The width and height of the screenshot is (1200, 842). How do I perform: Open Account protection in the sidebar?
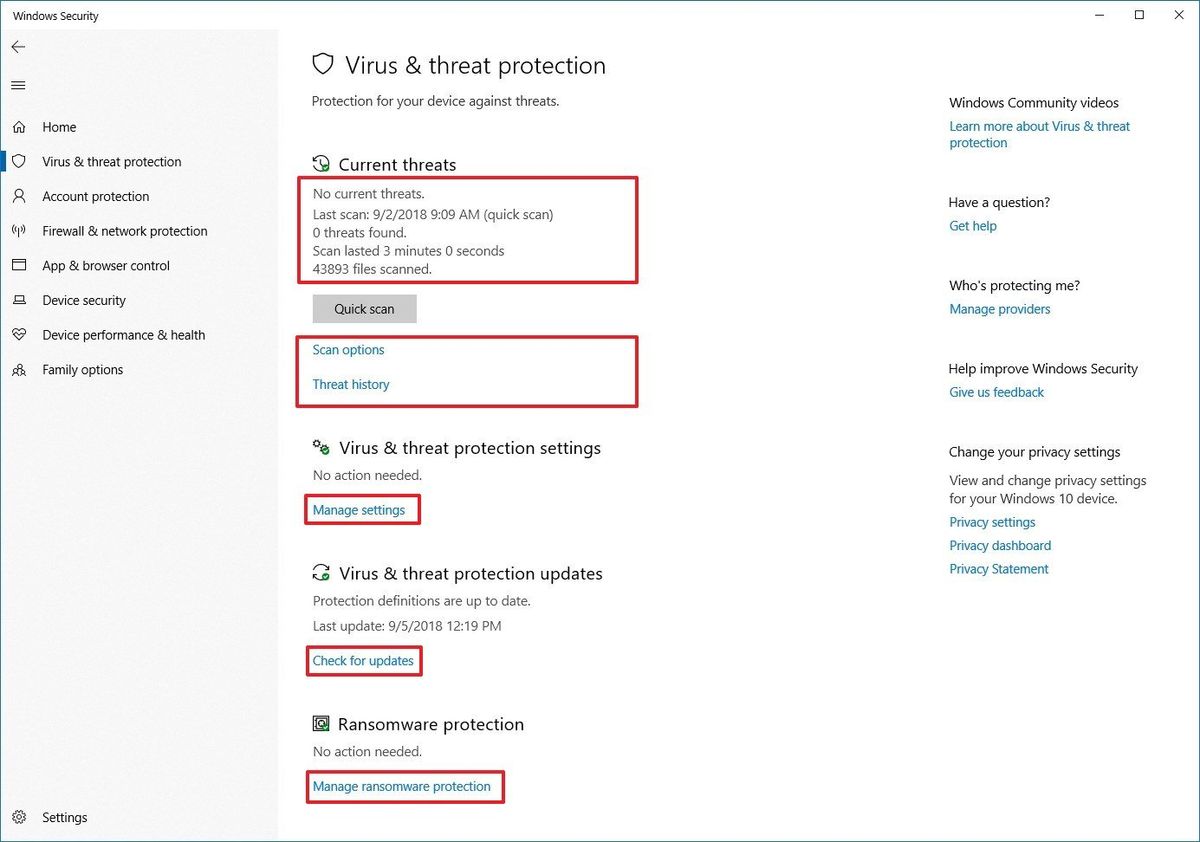click(94, 196)
